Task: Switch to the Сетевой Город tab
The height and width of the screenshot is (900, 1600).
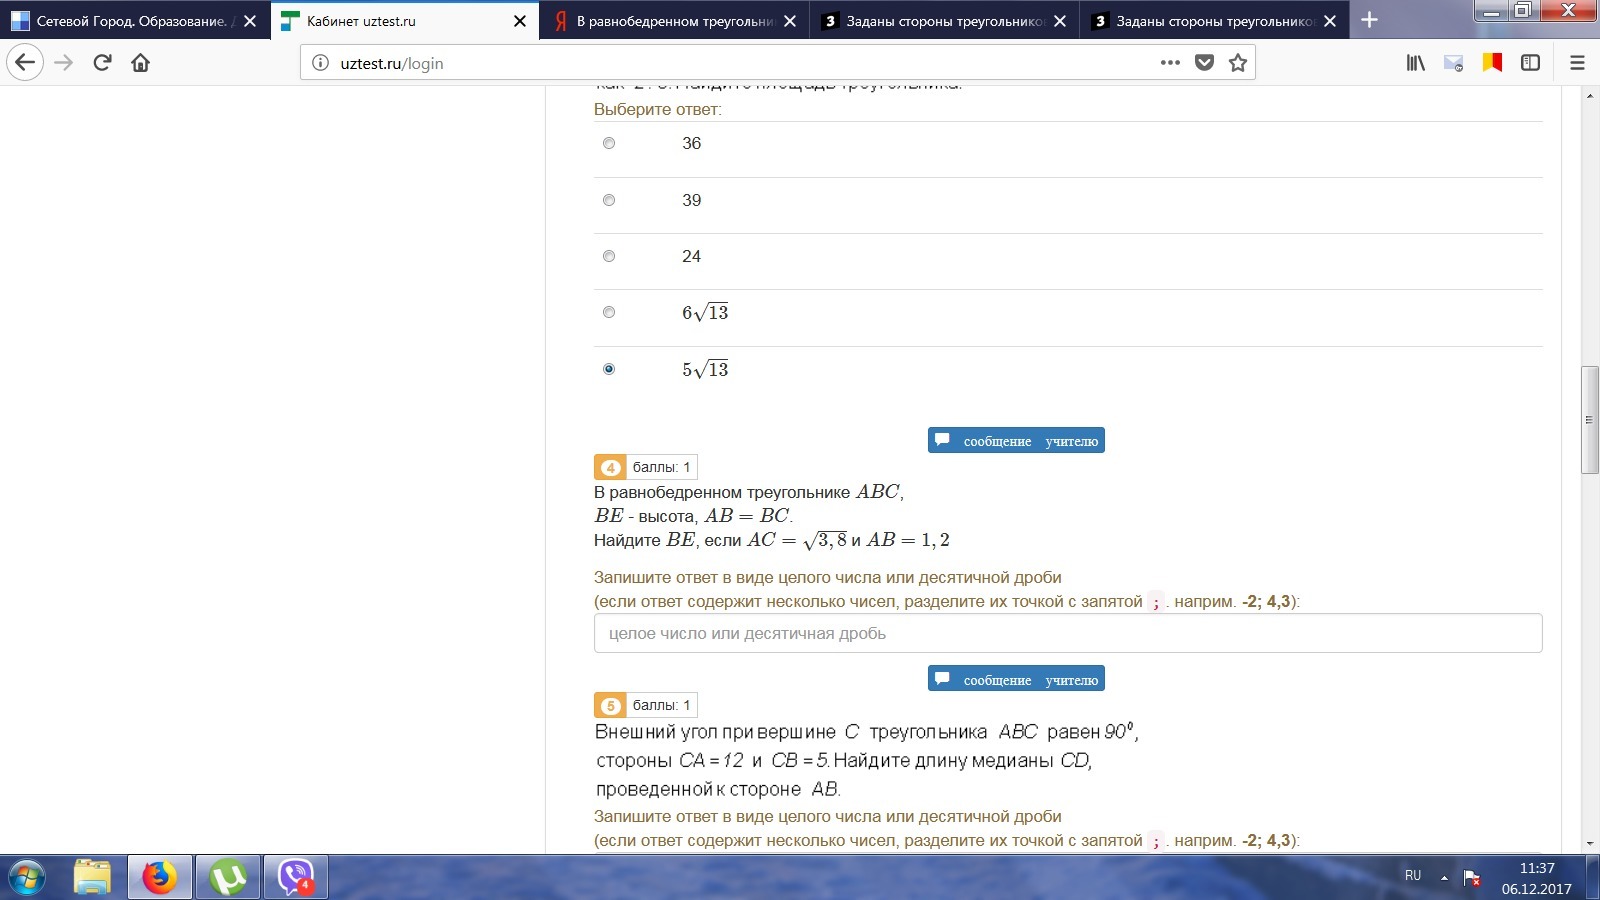Action: [x=125, y=21]
